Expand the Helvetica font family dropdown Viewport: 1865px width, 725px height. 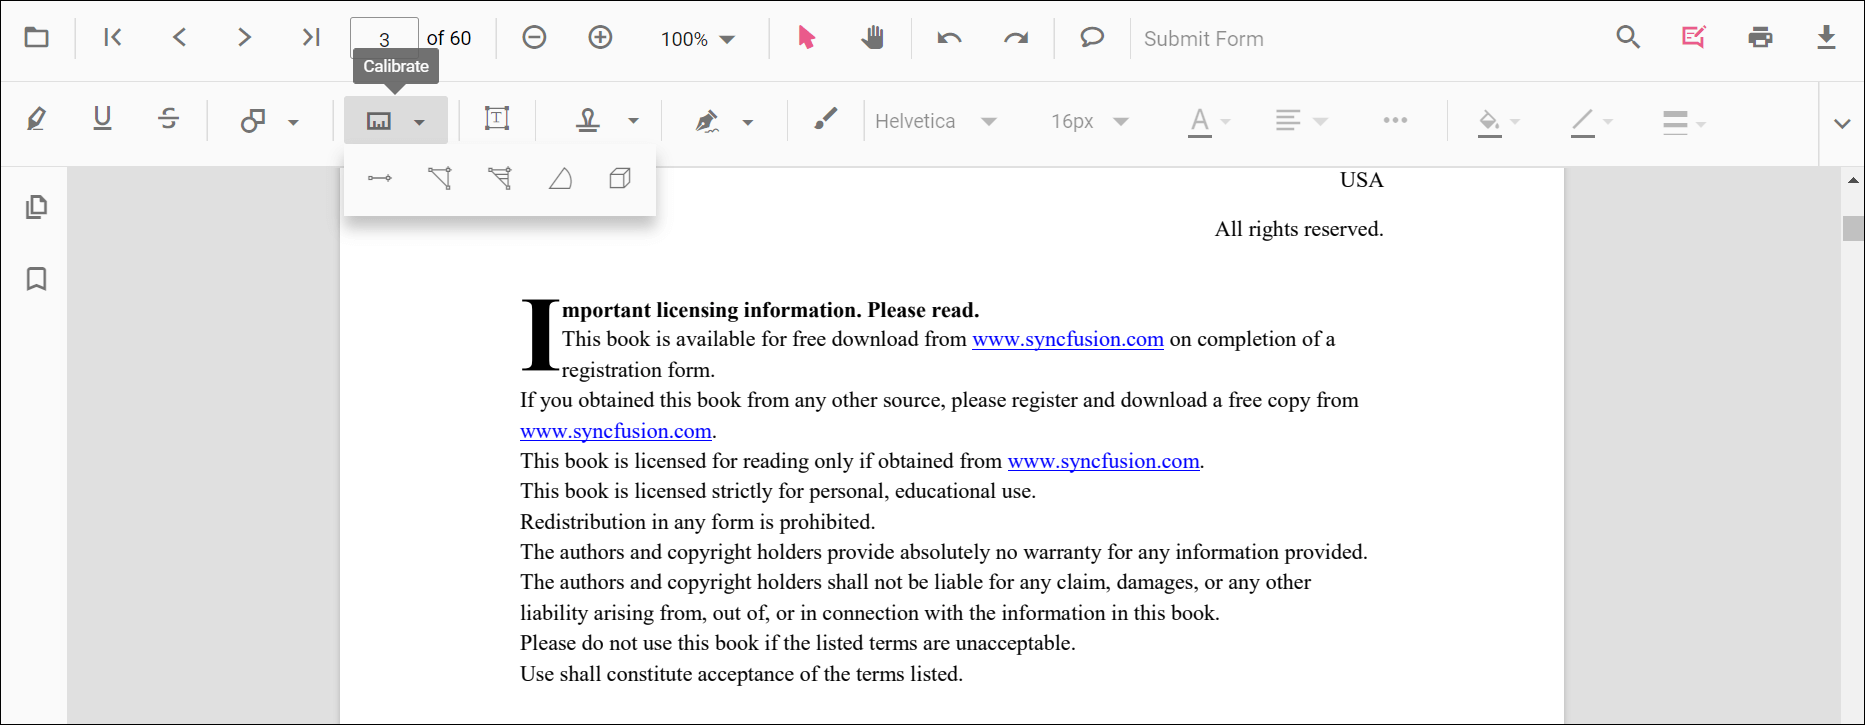935,121
